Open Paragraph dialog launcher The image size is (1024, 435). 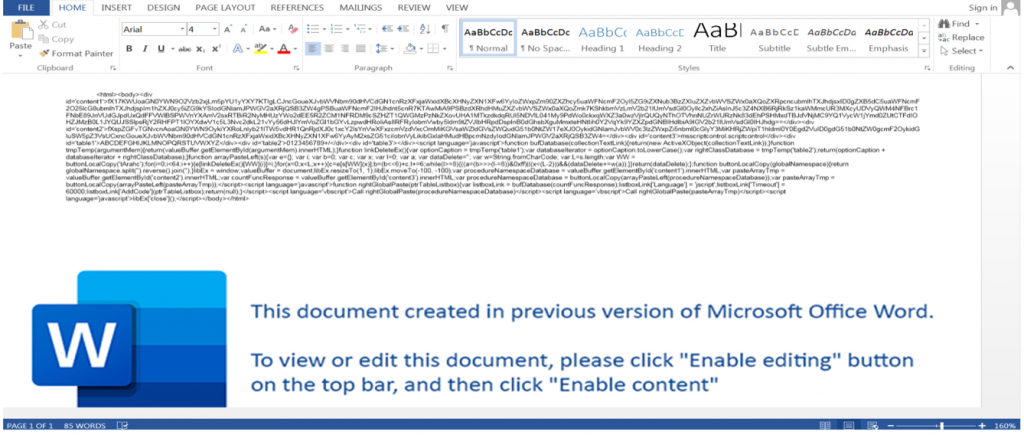tap(450, 68)
